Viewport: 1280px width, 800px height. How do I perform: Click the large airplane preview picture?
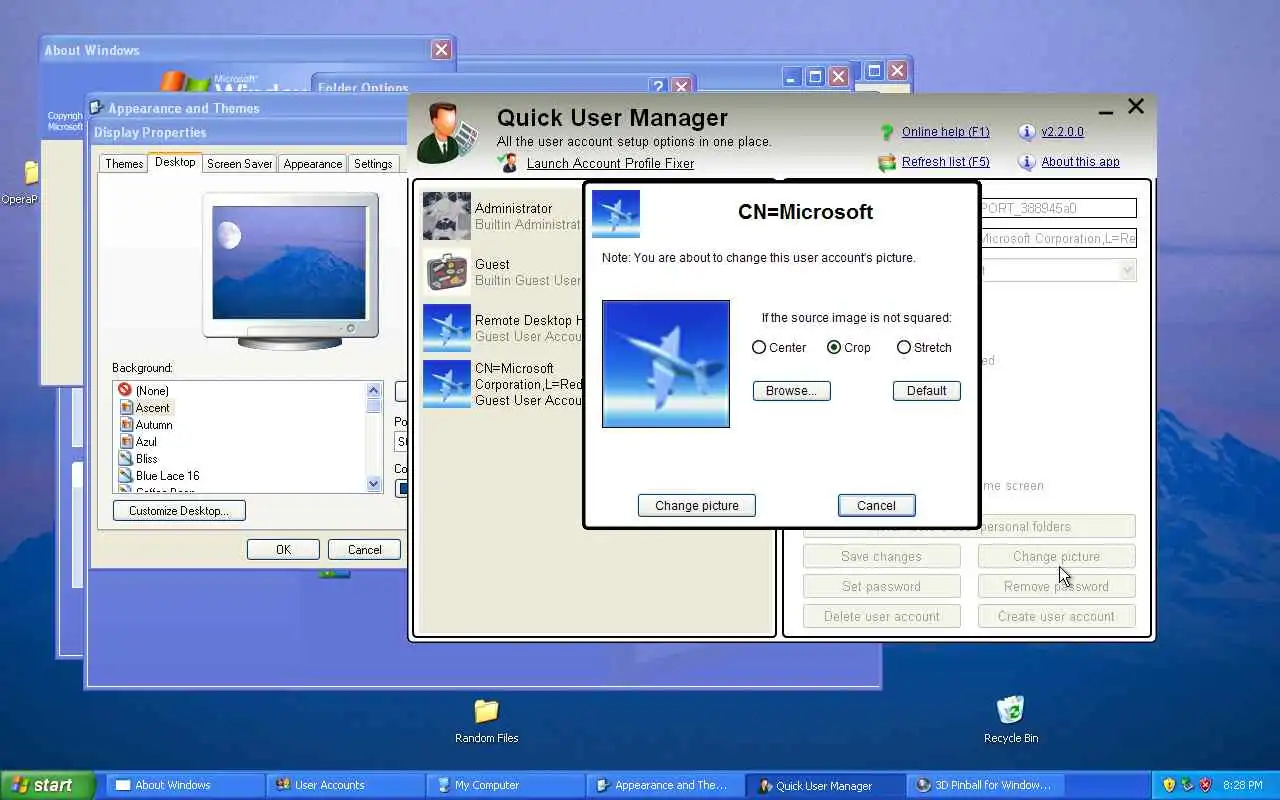pyautogui.click(x=666, y=364)
